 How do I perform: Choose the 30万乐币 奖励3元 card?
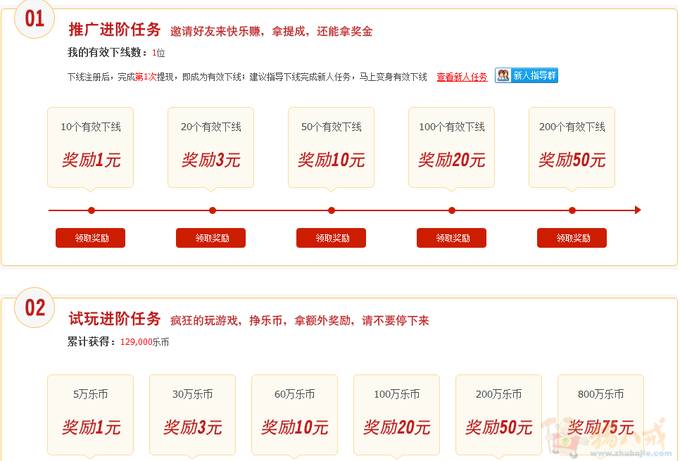[193, 415]
